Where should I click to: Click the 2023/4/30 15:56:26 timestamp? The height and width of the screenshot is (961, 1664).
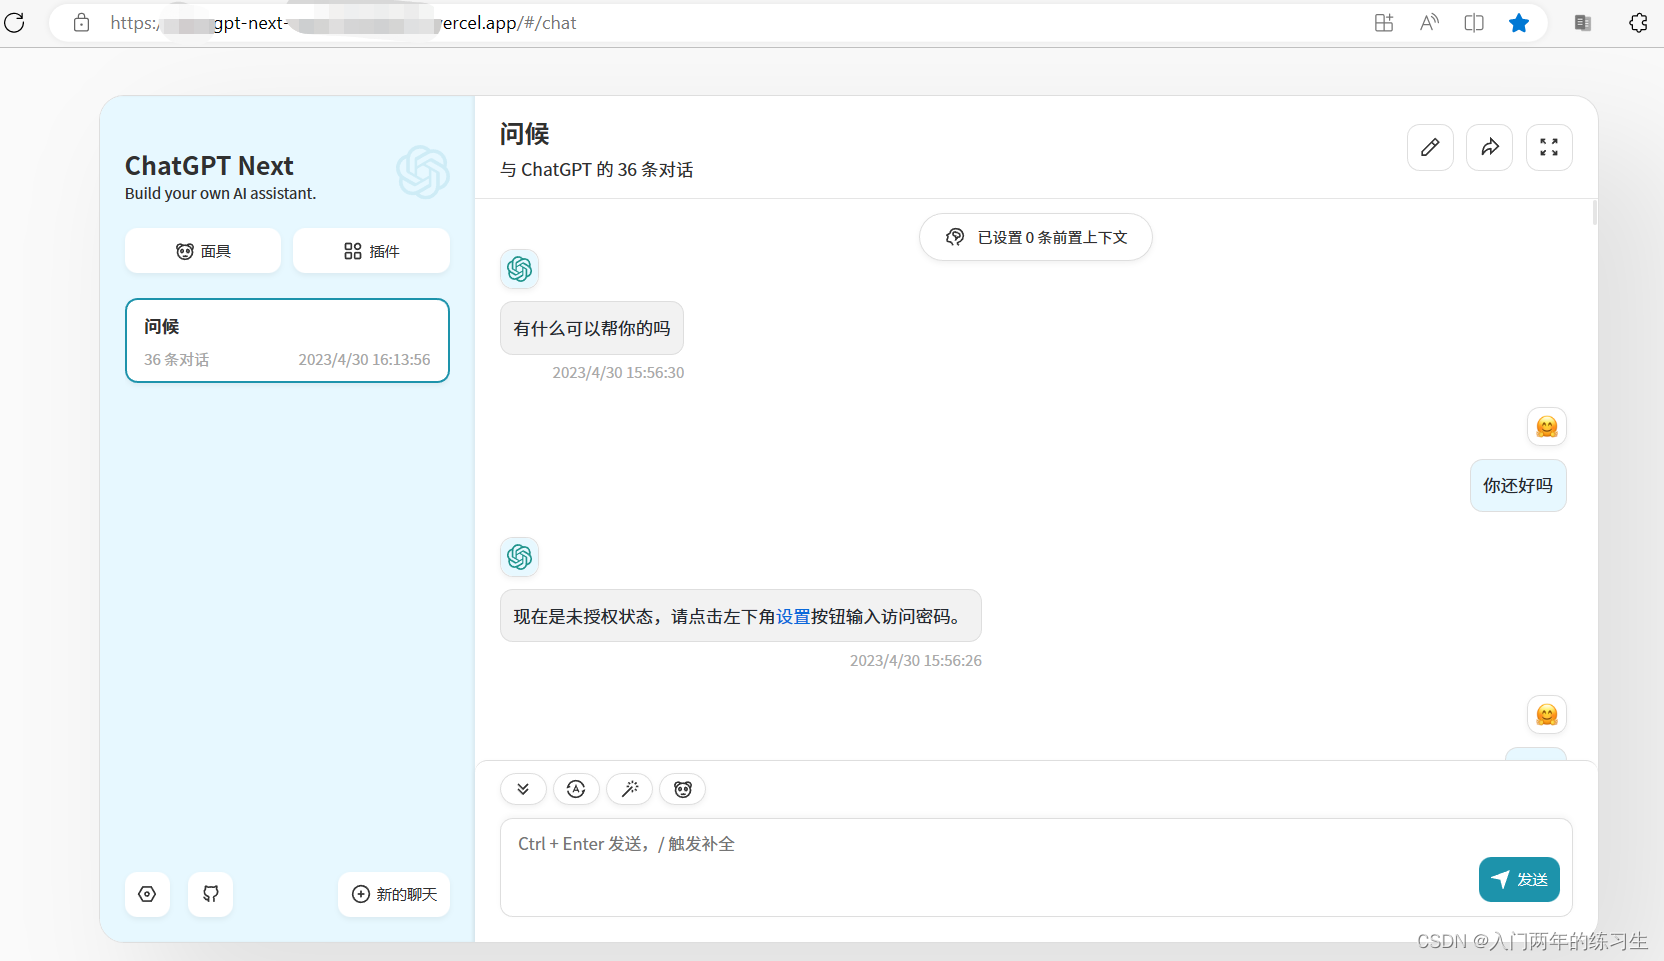(916, 661)
